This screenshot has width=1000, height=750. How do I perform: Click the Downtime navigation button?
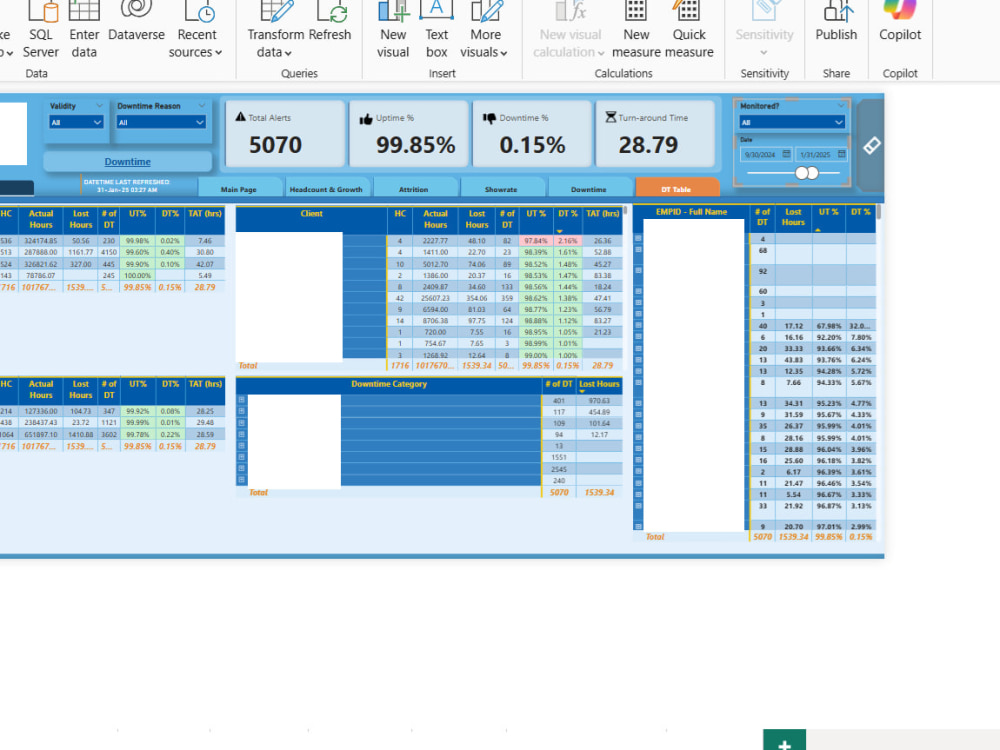point(127,161)
